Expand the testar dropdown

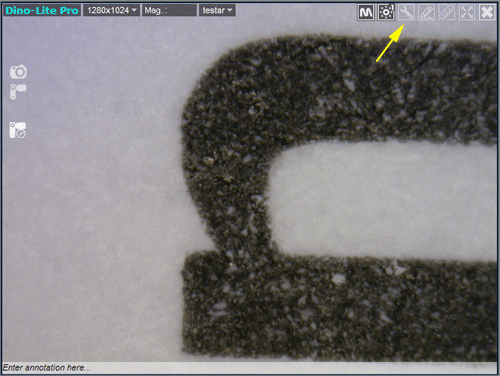tap(217, 10)
